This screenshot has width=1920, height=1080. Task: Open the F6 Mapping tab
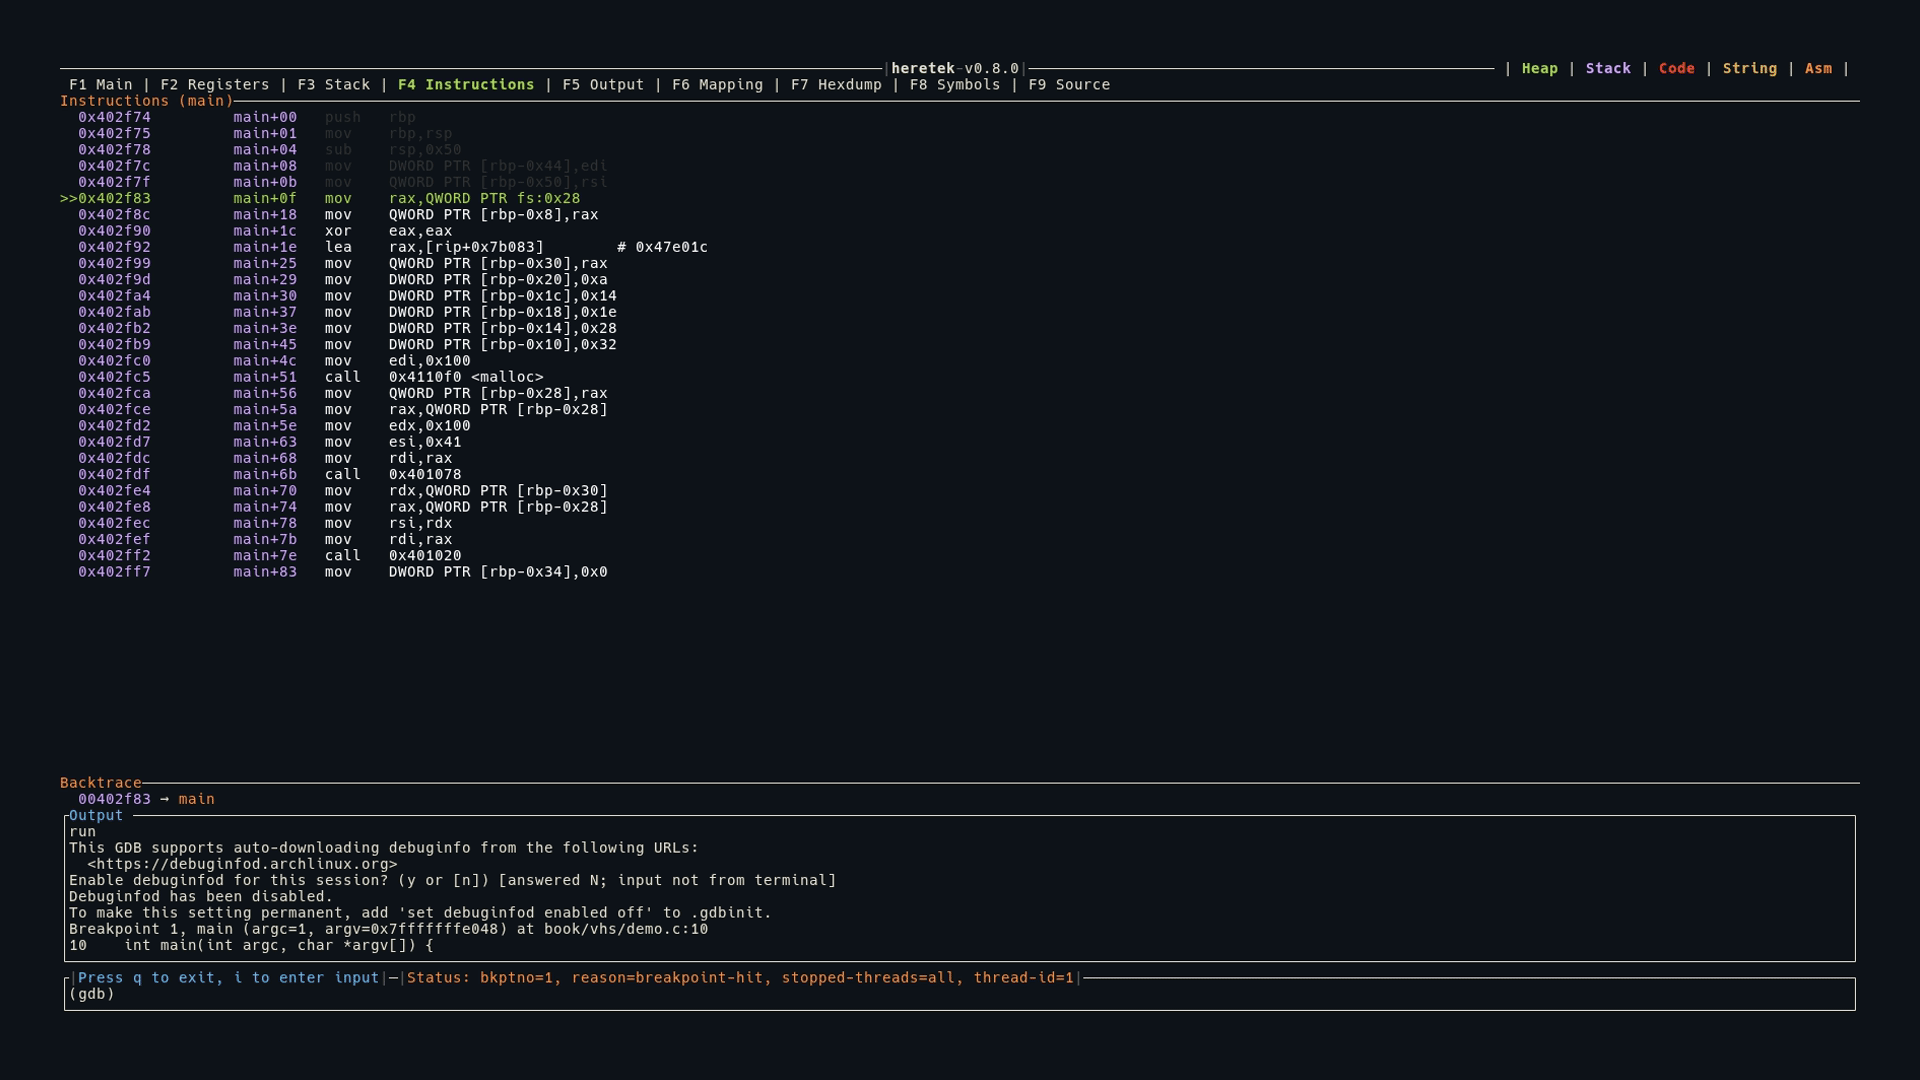717,85
